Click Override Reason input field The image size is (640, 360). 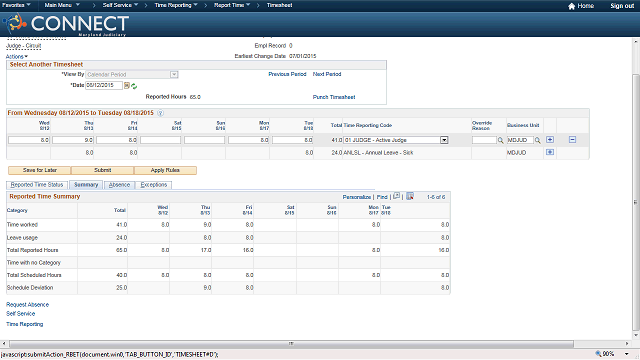point(484,140)
